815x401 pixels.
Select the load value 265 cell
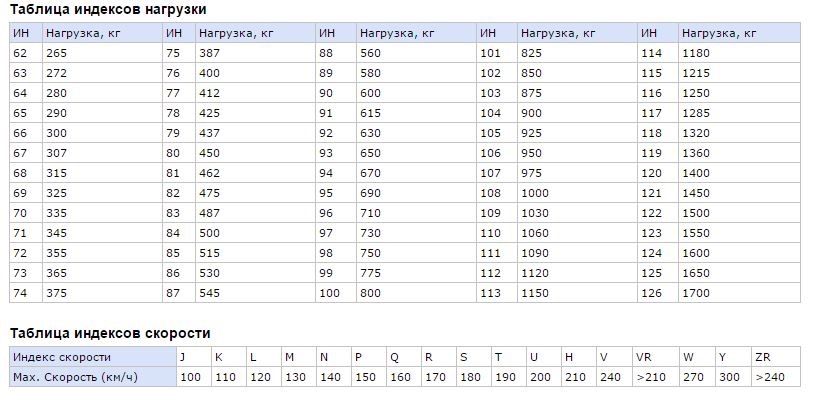point(57,53)
